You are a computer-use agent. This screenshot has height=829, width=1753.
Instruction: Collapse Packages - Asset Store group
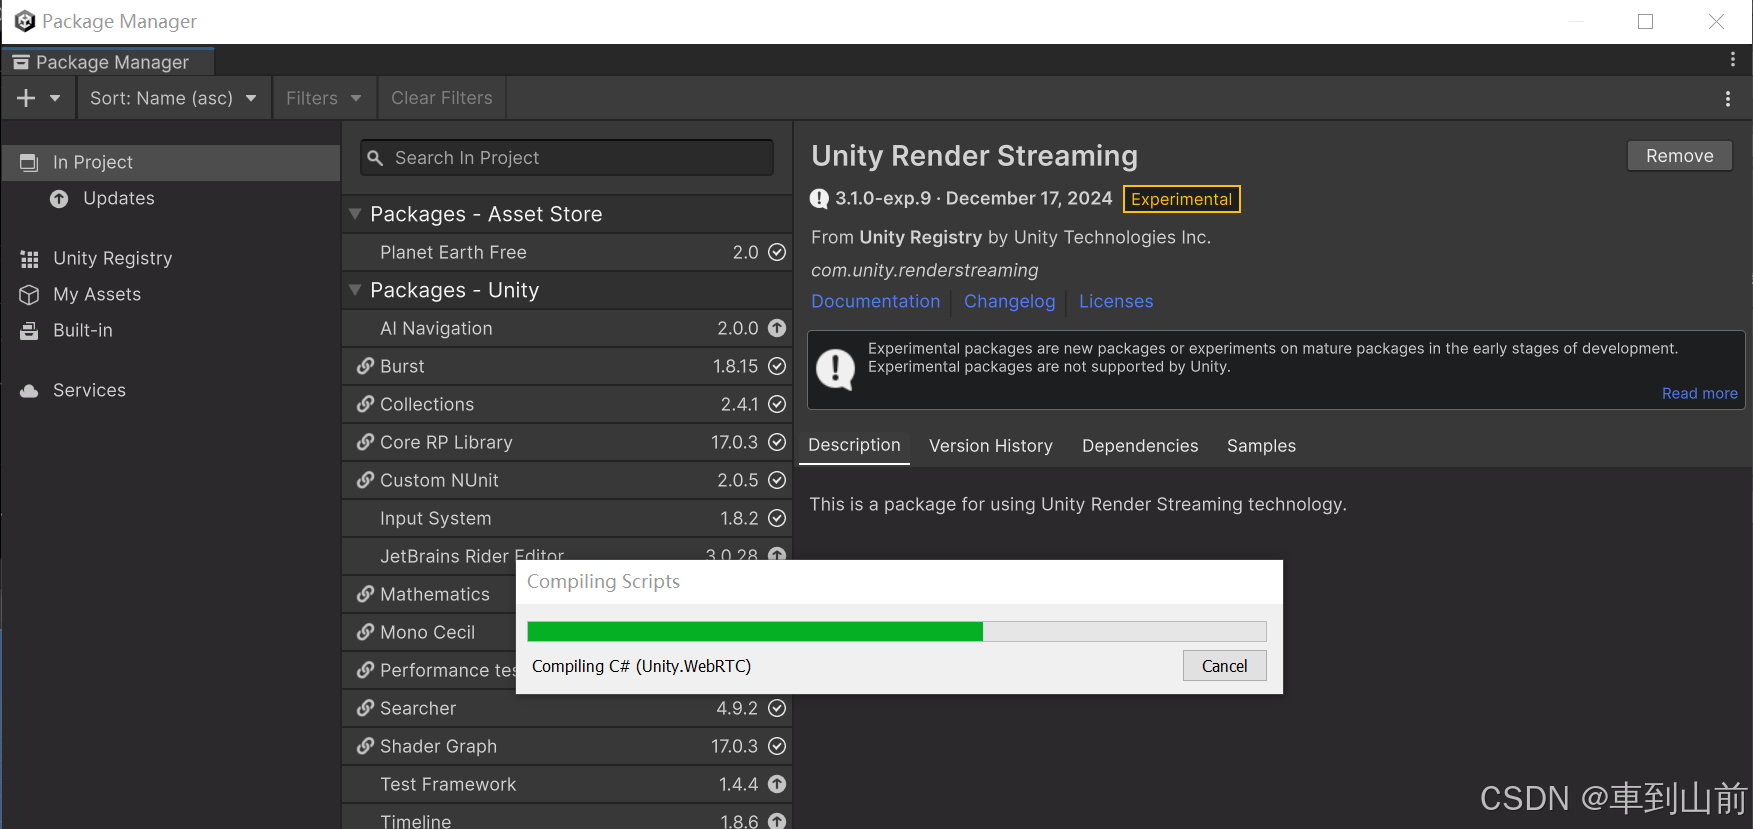(355, 214)
